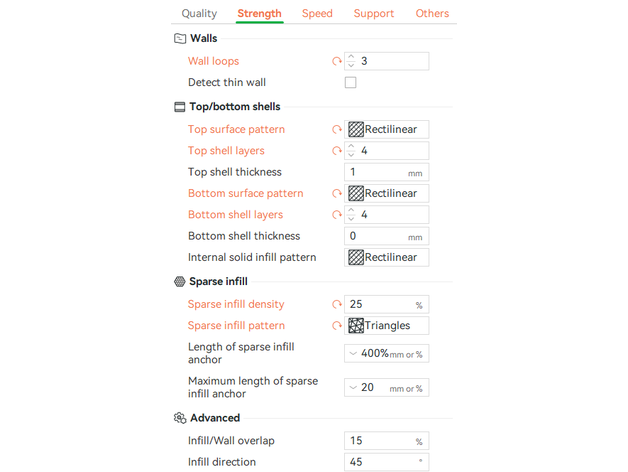Open Internal solid infill pattern dropdown

click(387, 258)
